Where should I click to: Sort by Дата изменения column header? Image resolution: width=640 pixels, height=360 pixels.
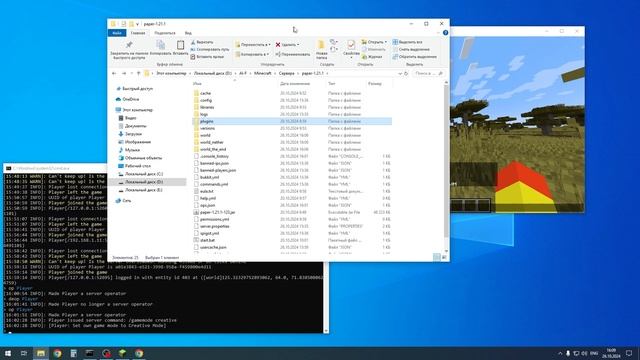[x=295, y=84]
